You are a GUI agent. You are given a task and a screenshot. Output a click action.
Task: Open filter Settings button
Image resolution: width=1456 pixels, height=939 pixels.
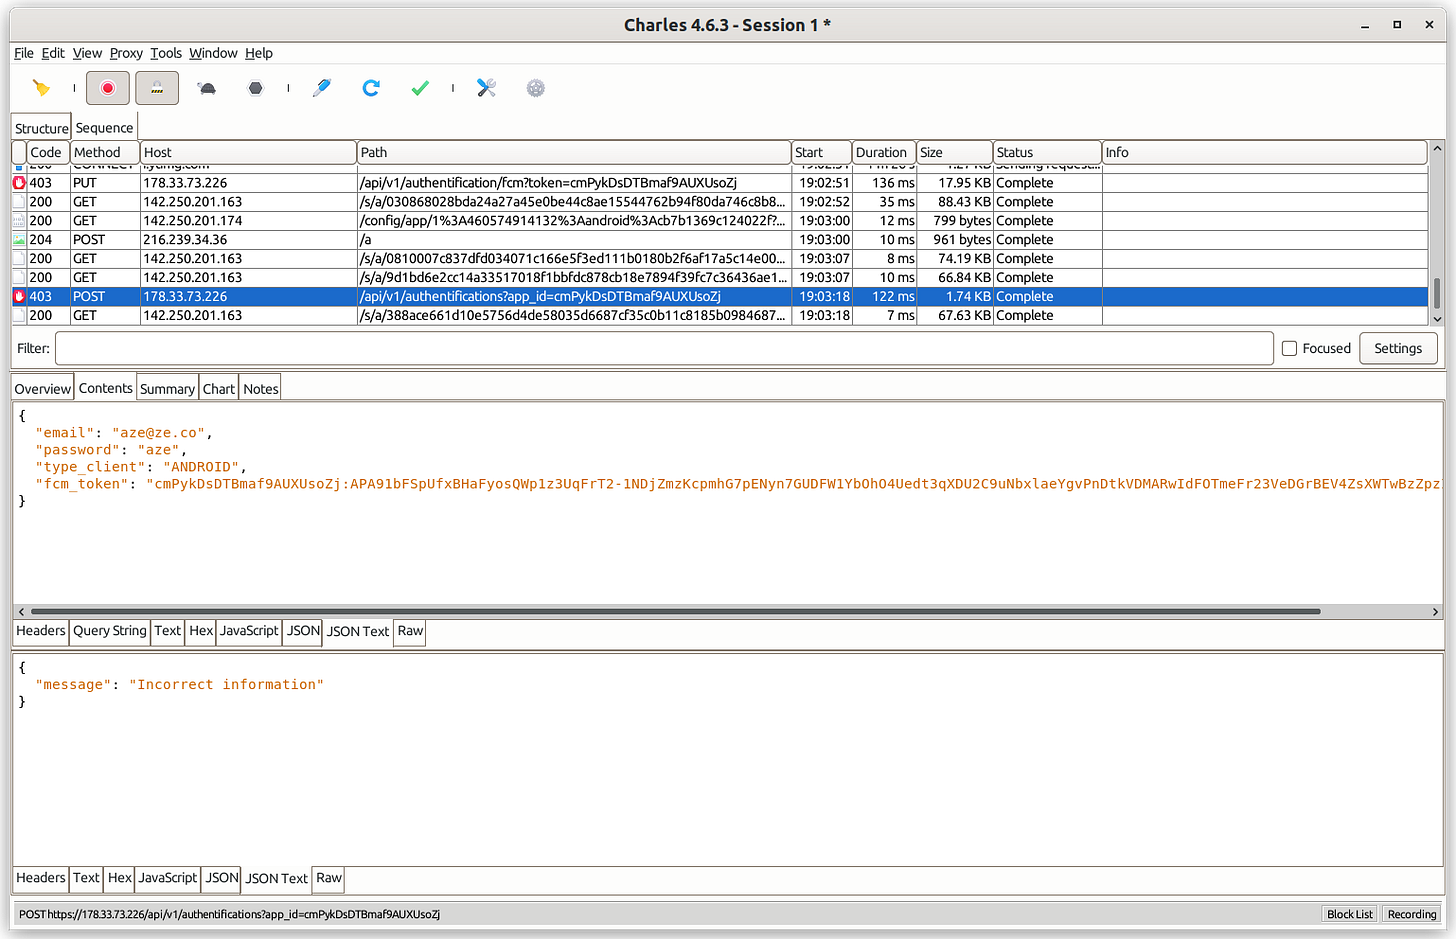point(1398,348)
